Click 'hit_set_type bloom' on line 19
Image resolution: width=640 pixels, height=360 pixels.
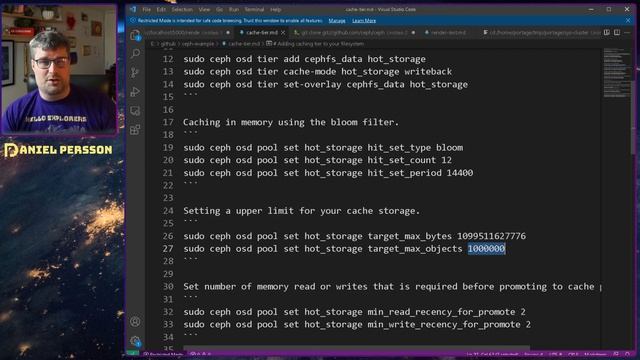coord(415,147)
